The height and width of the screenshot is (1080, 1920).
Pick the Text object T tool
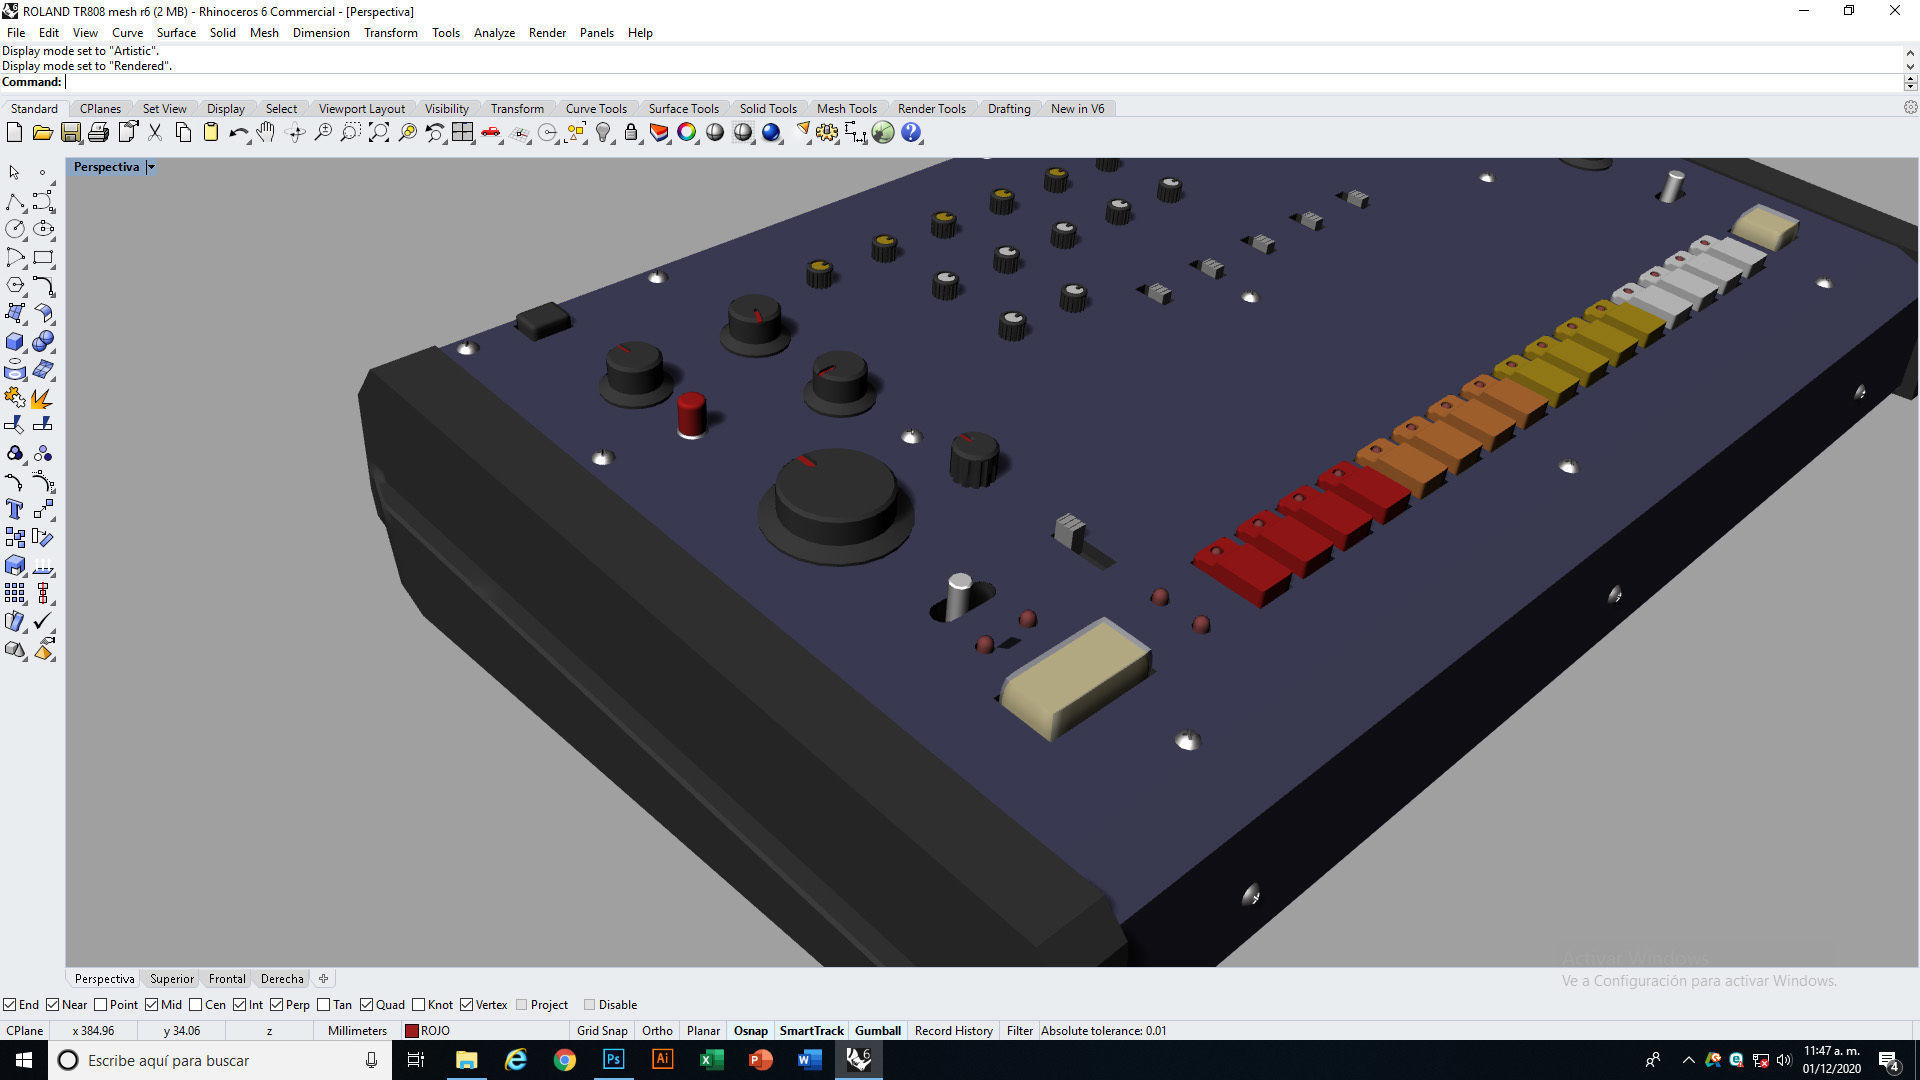(14, 509)
